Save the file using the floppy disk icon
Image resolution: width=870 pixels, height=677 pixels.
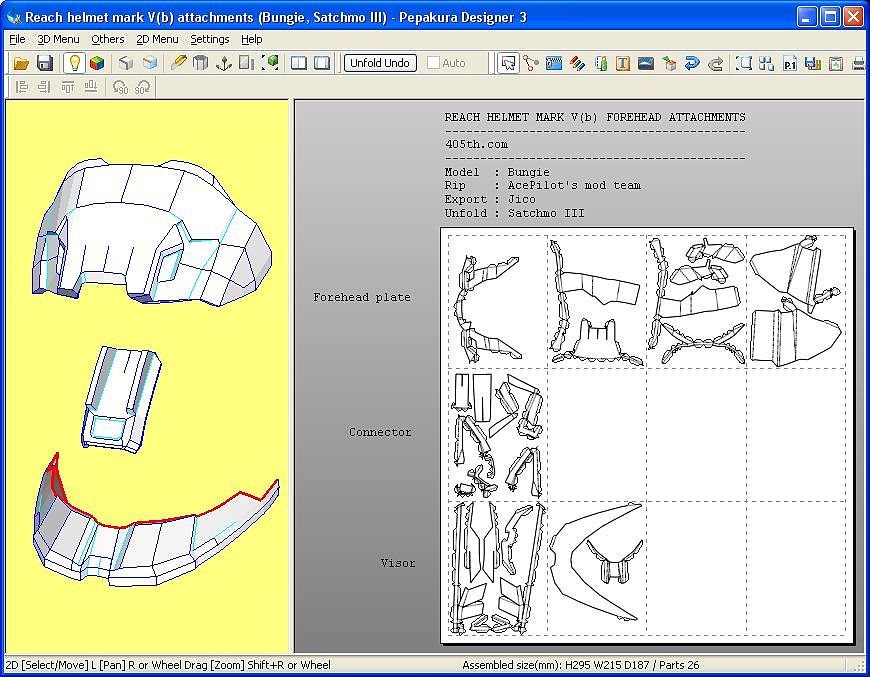point(45,63)
